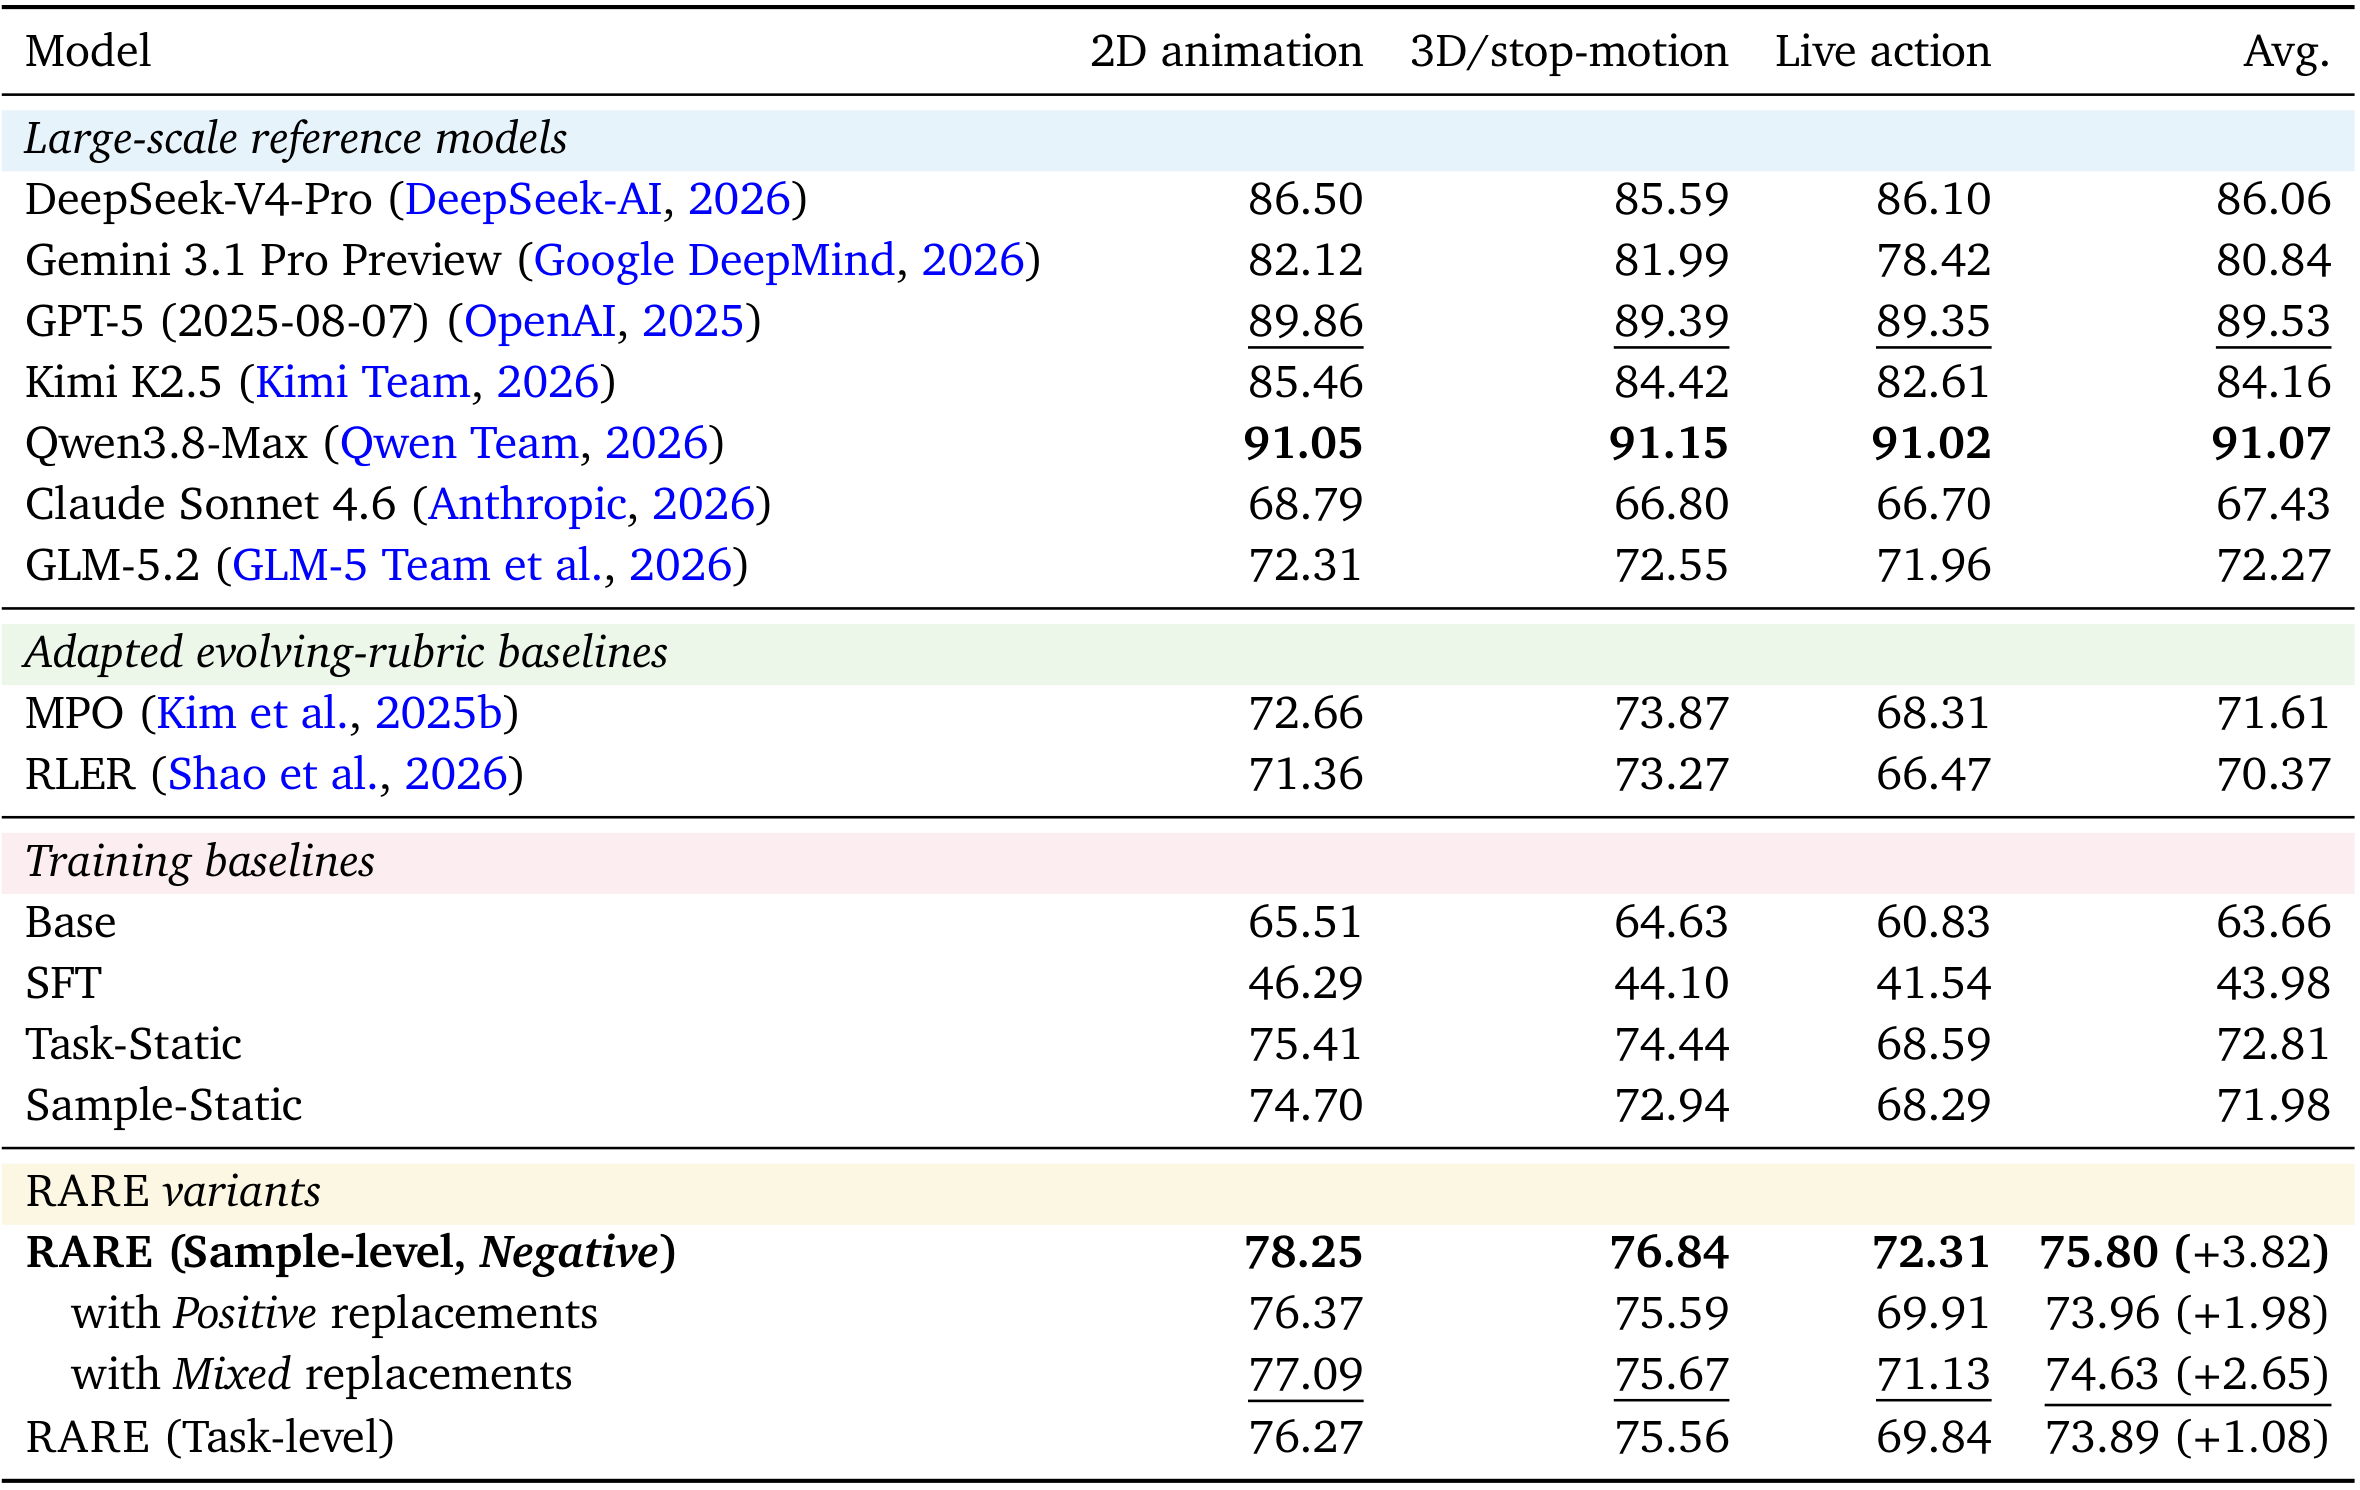Select 'with Positive replacements' row label
This screenshot has height=1490, width=2360.
334,1314
